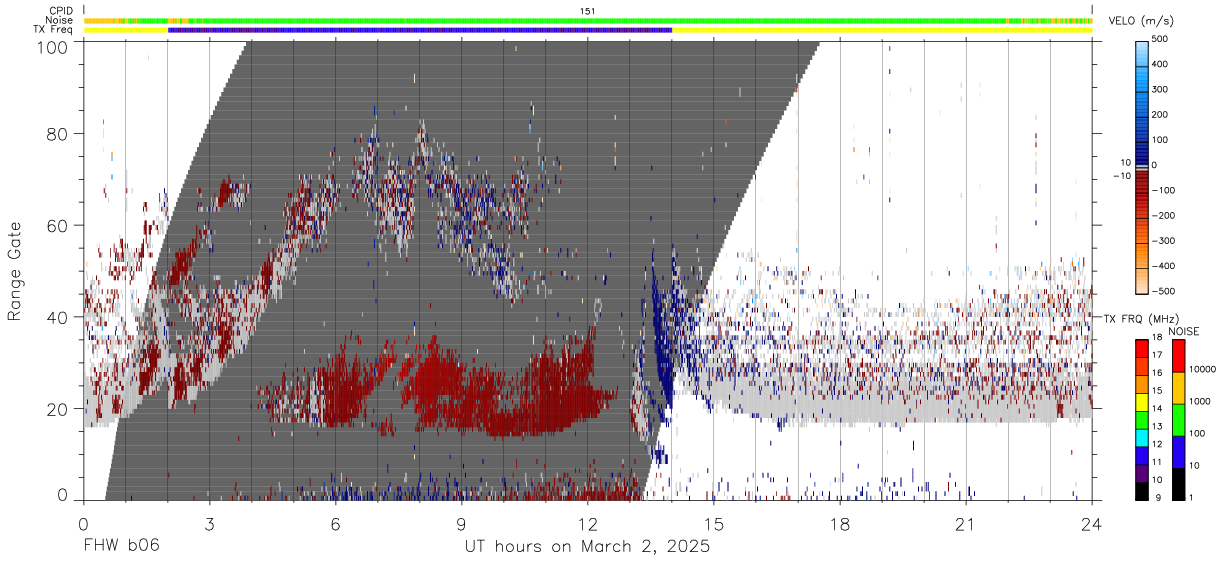The width and height of the screenshot is (1228, 567).
Task: Click the red swatch in the NOISE legend
Action: pyautogui.click(x=1177, y=356)
